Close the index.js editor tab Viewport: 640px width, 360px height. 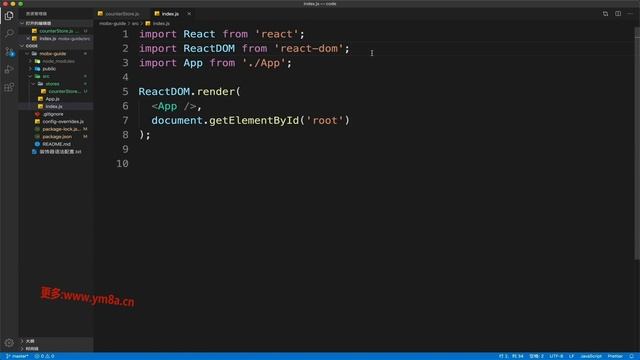click(189, 14)
